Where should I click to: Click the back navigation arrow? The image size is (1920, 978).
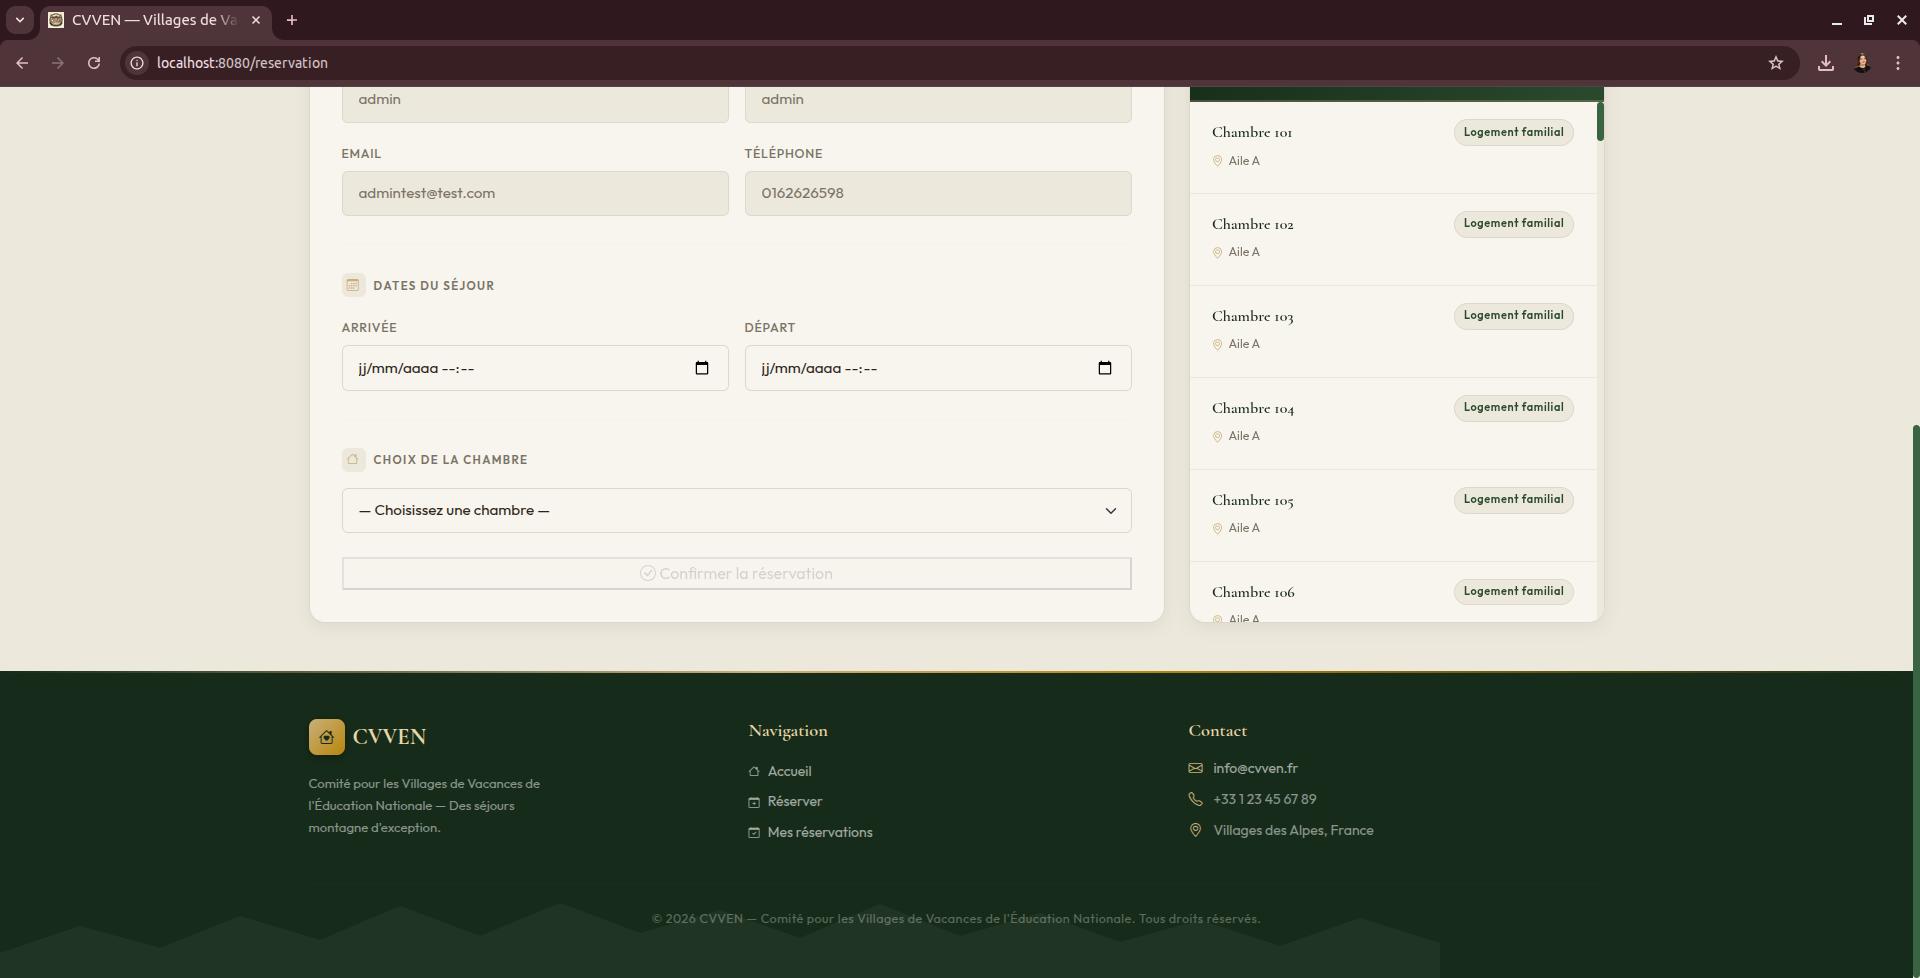click(22, 63)
